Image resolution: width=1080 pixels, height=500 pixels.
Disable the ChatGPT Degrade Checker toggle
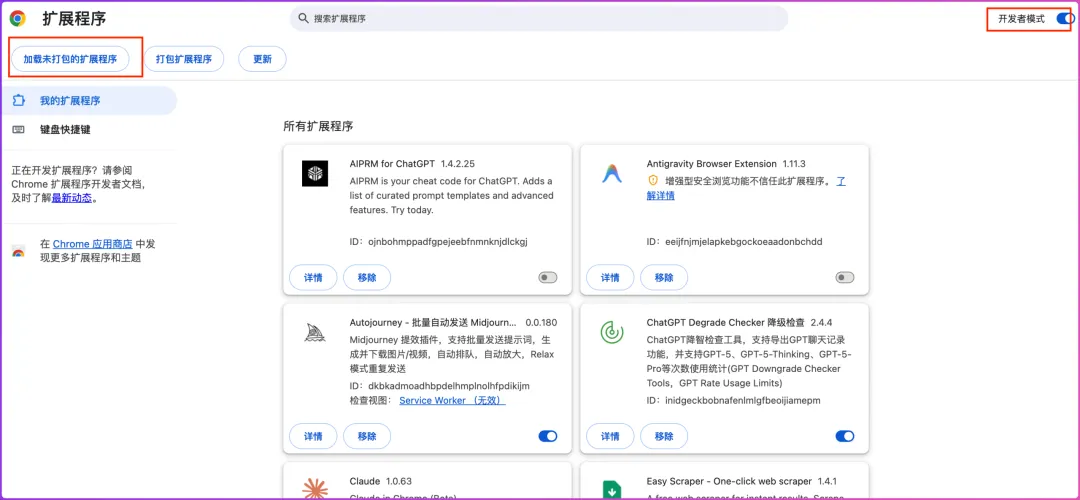[x=844, y=436]
